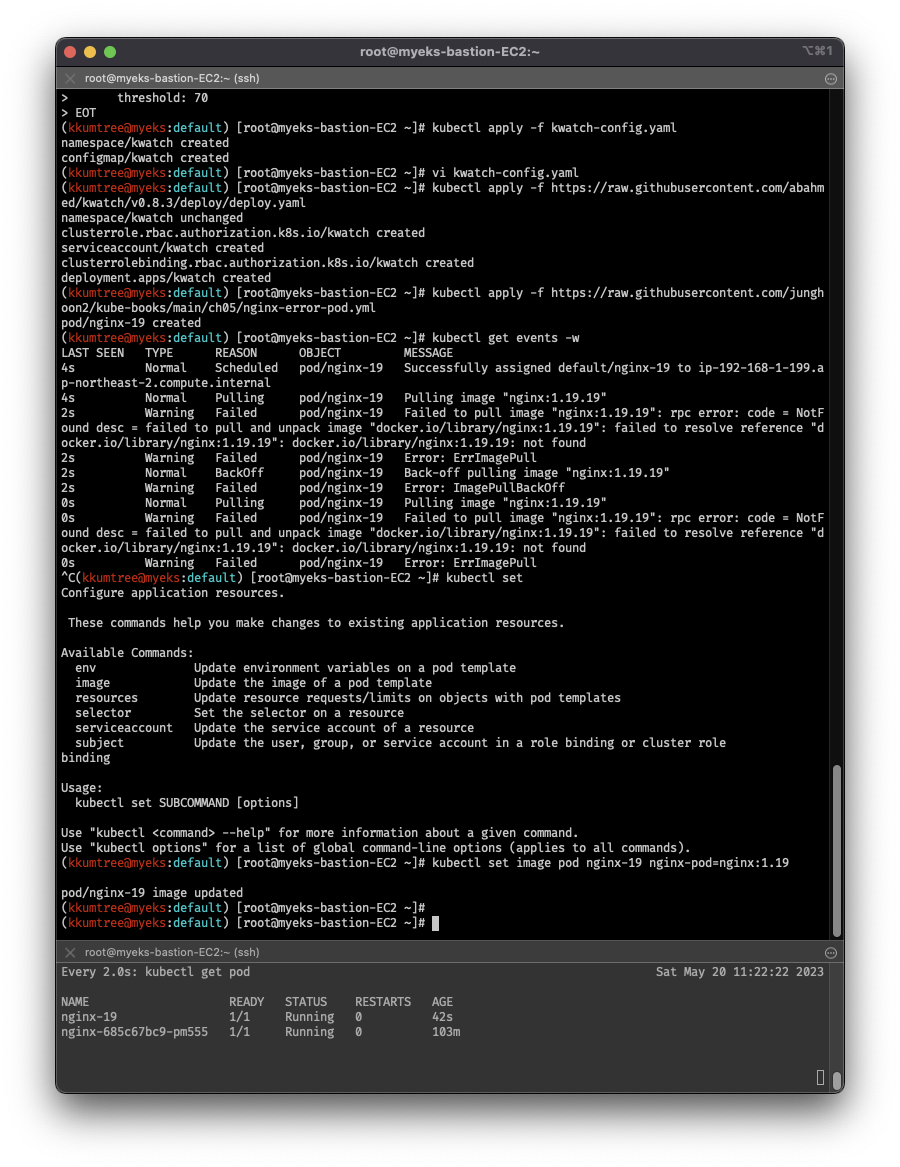Click the green zoom window button
900x1167 pixels.
pyautogui.click(x=110, y=52)
